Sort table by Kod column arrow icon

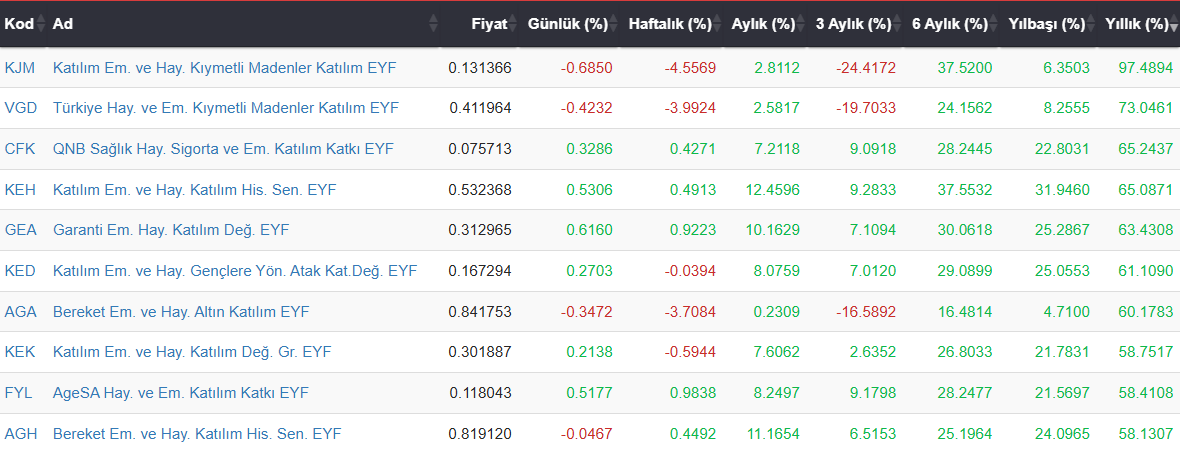41,24
